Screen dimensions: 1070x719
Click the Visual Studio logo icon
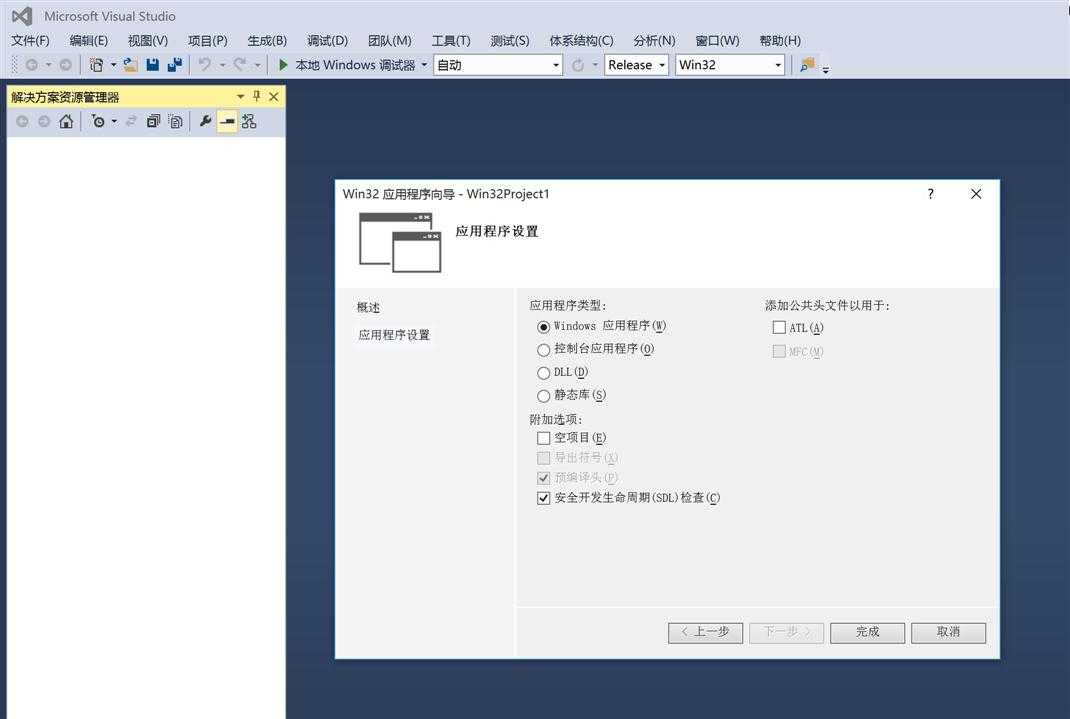(x=22, y=16)
